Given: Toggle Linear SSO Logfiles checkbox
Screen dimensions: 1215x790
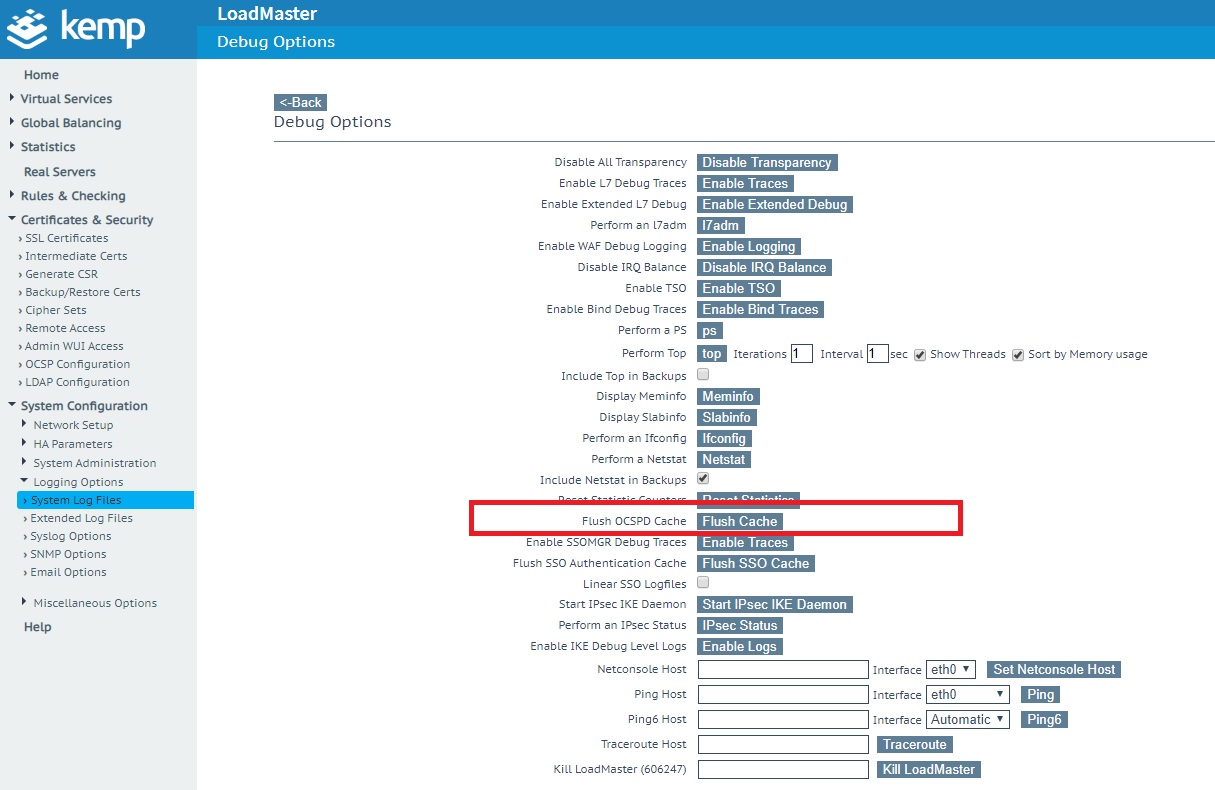Looking at the screenshot, I should pyautogui.click(x=703, y=582).
